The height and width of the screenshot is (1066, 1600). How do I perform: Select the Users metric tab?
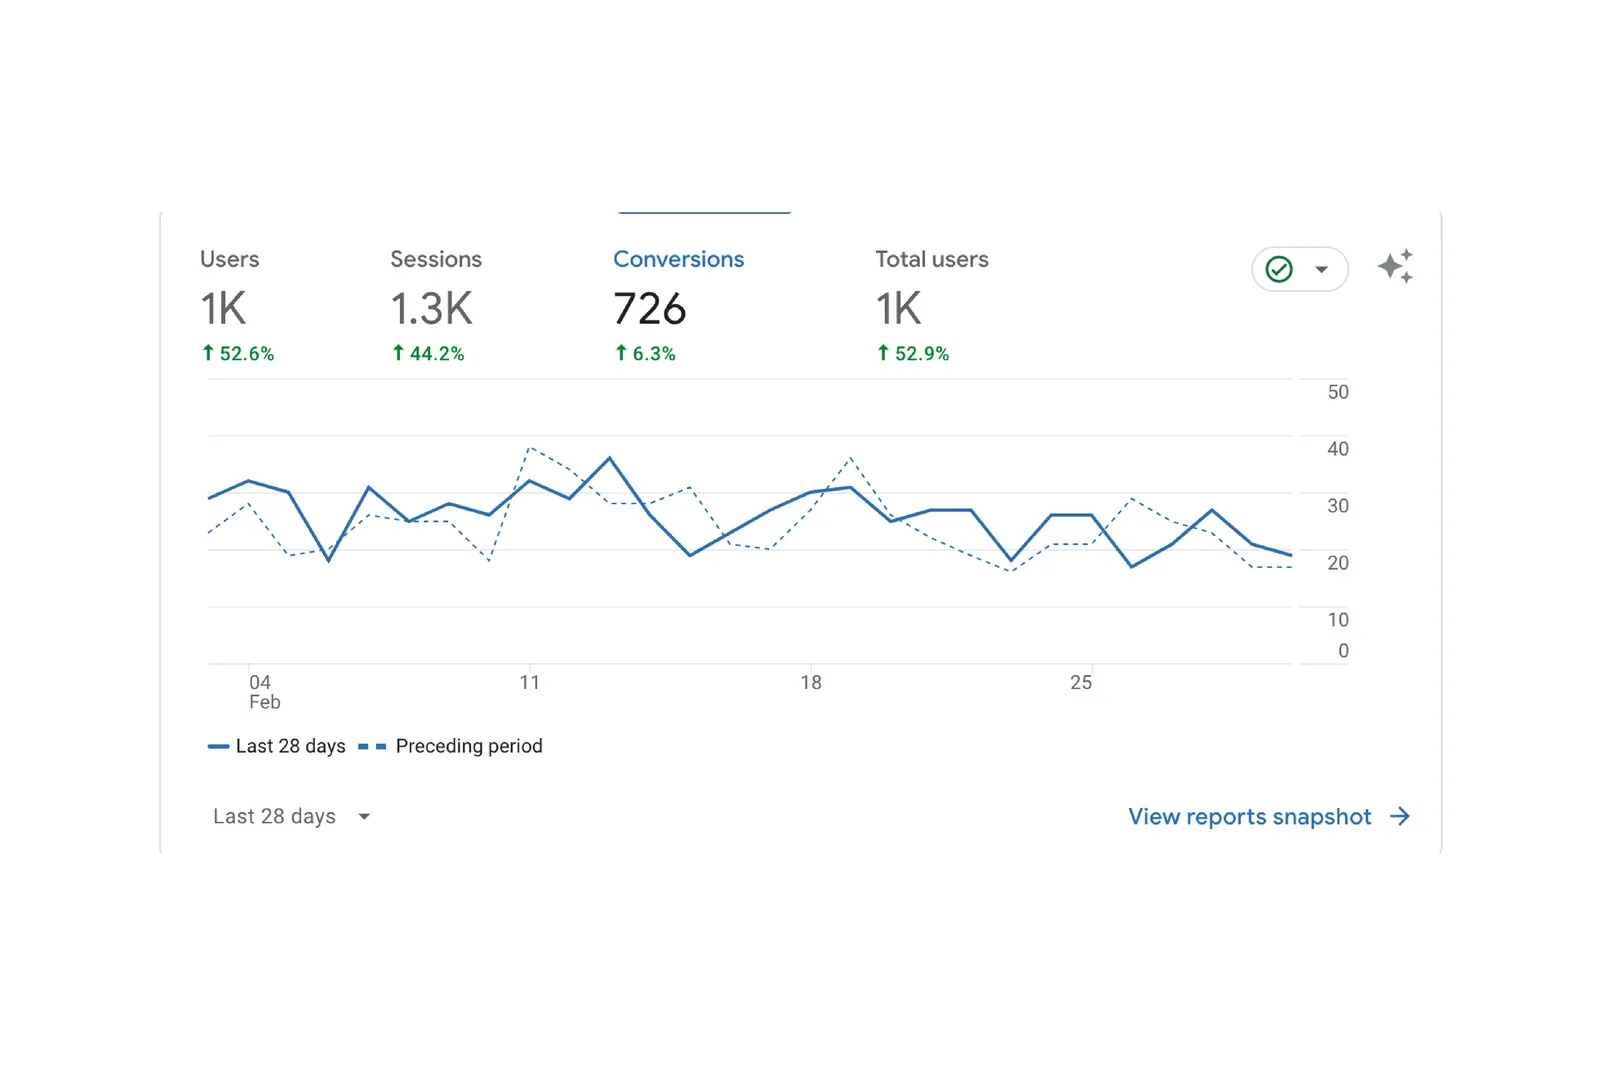237,305
